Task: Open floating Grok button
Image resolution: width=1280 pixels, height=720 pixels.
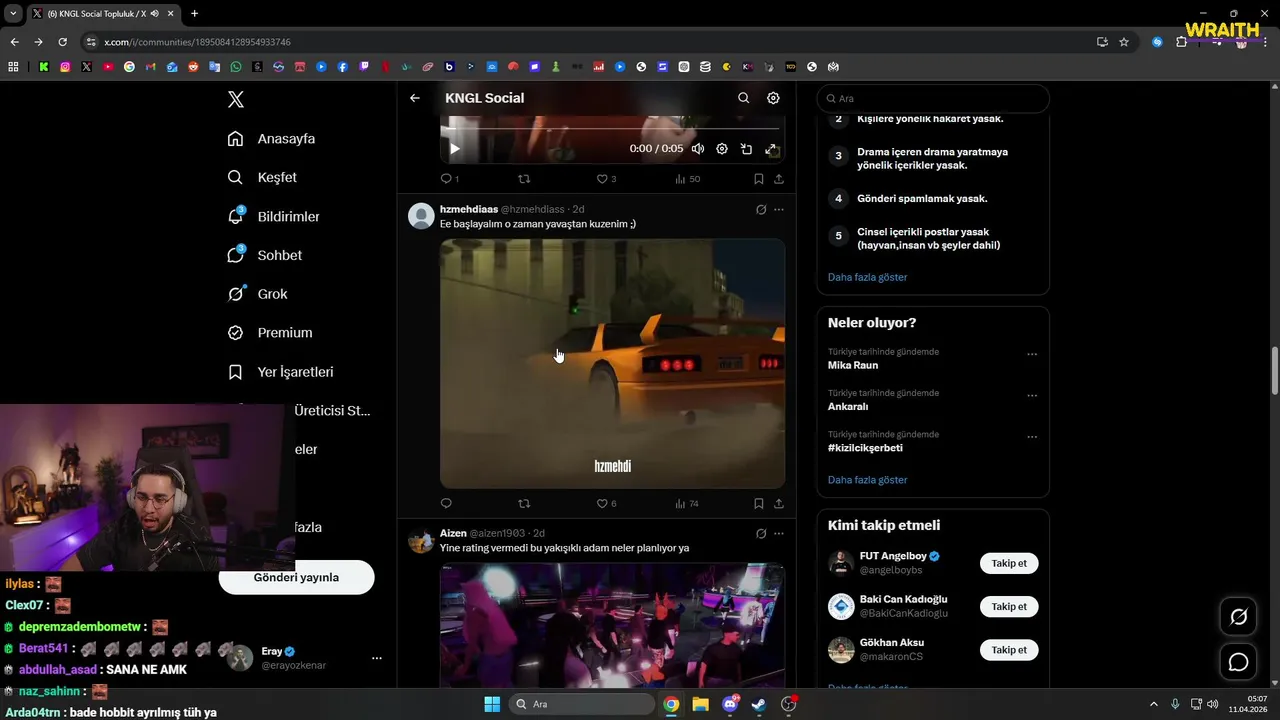Action: (x=1239, y=617)
